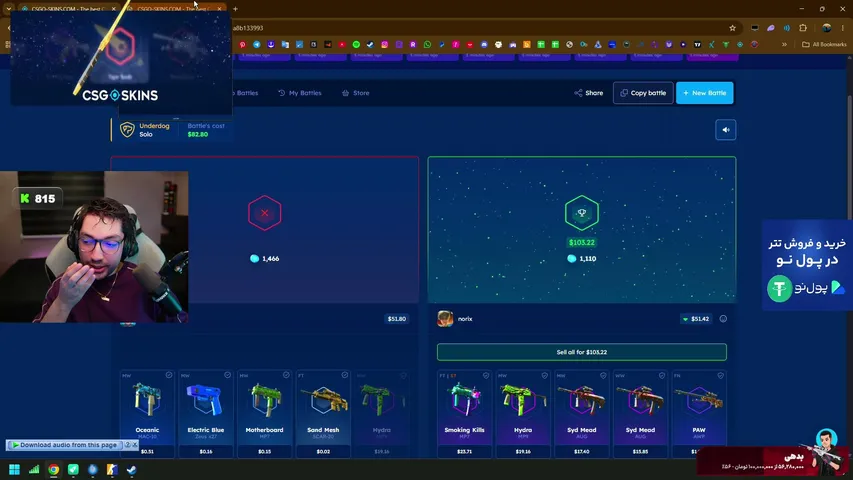Open Windows Start menu

15,469
